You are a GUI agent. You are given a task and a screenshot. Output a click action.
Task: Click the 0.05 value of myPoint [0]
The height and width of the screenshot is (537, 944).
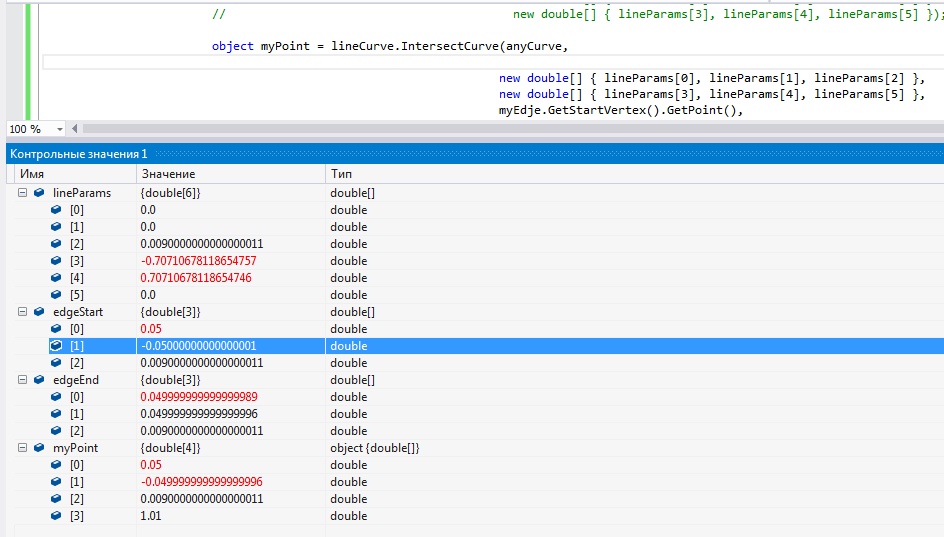151,465
